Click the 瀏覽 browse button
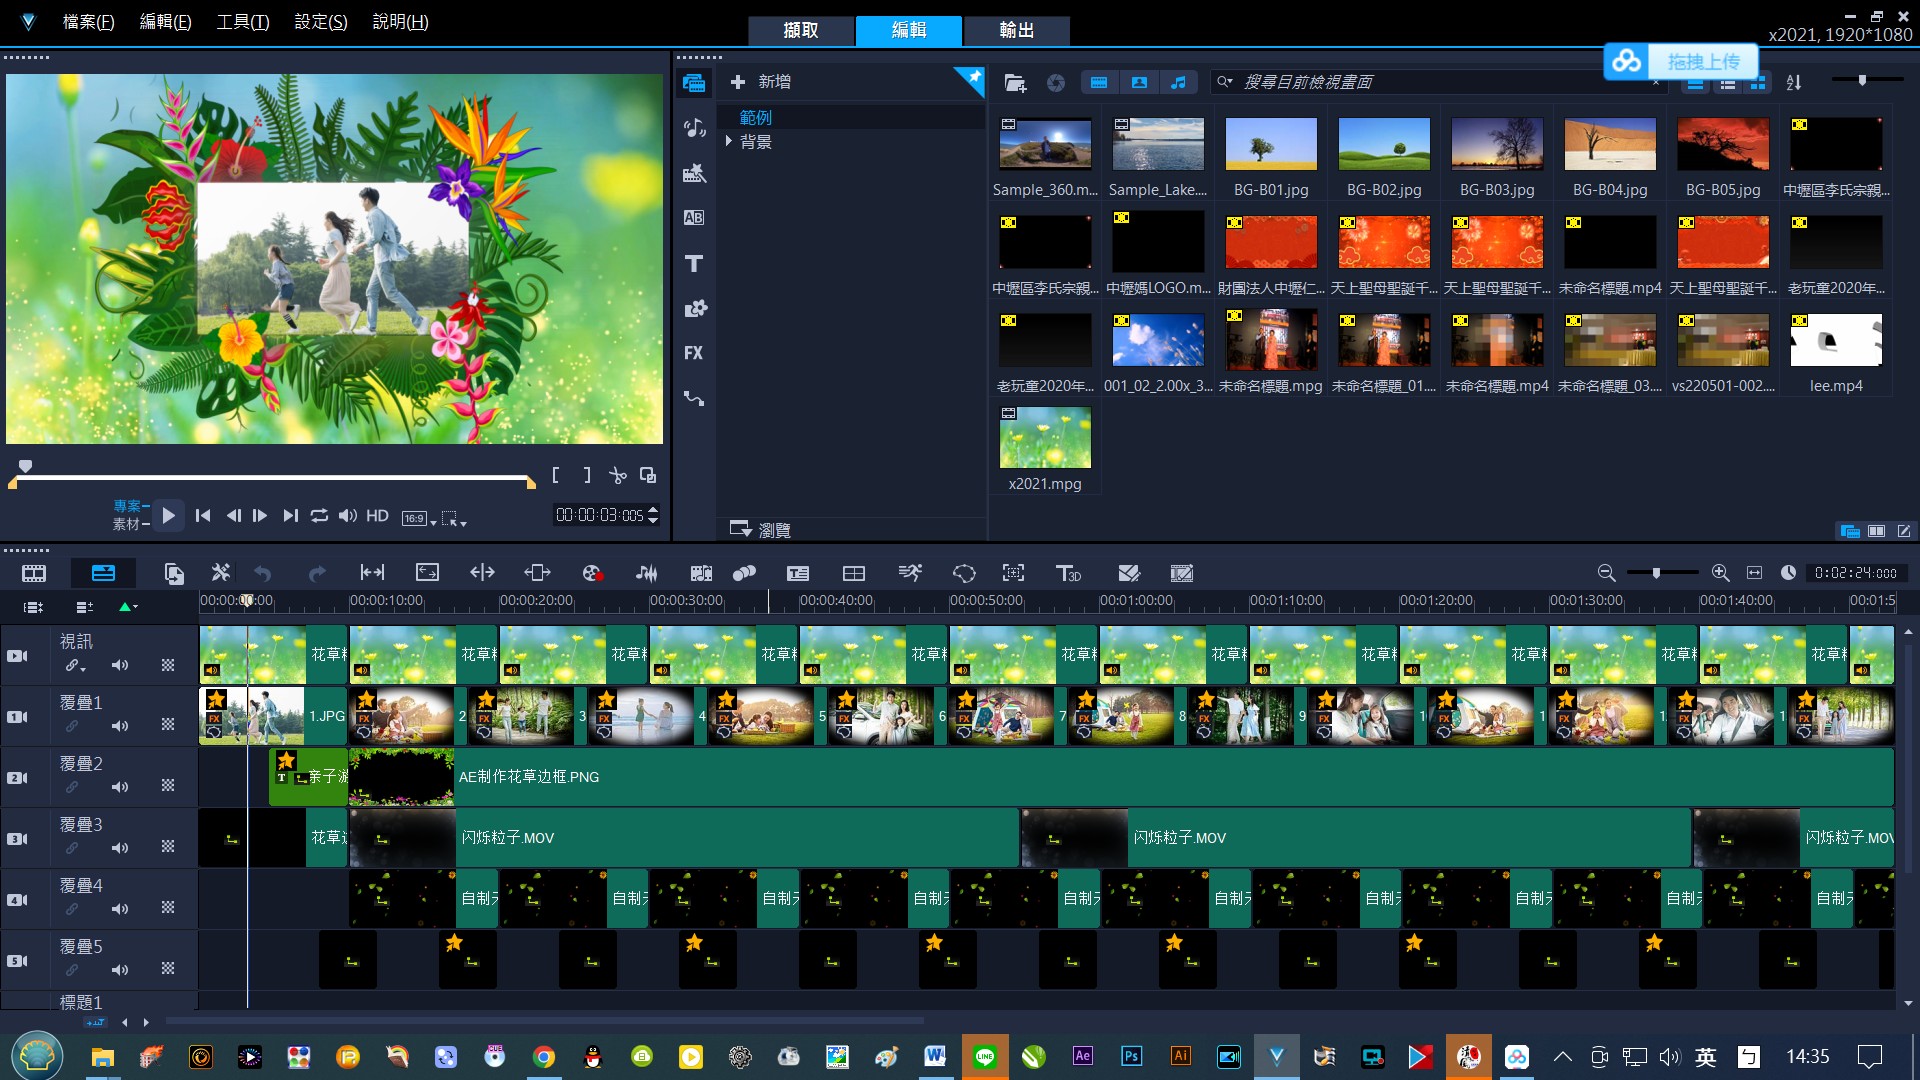This screenshot has width=1920, height=1080. pos(761,529)
